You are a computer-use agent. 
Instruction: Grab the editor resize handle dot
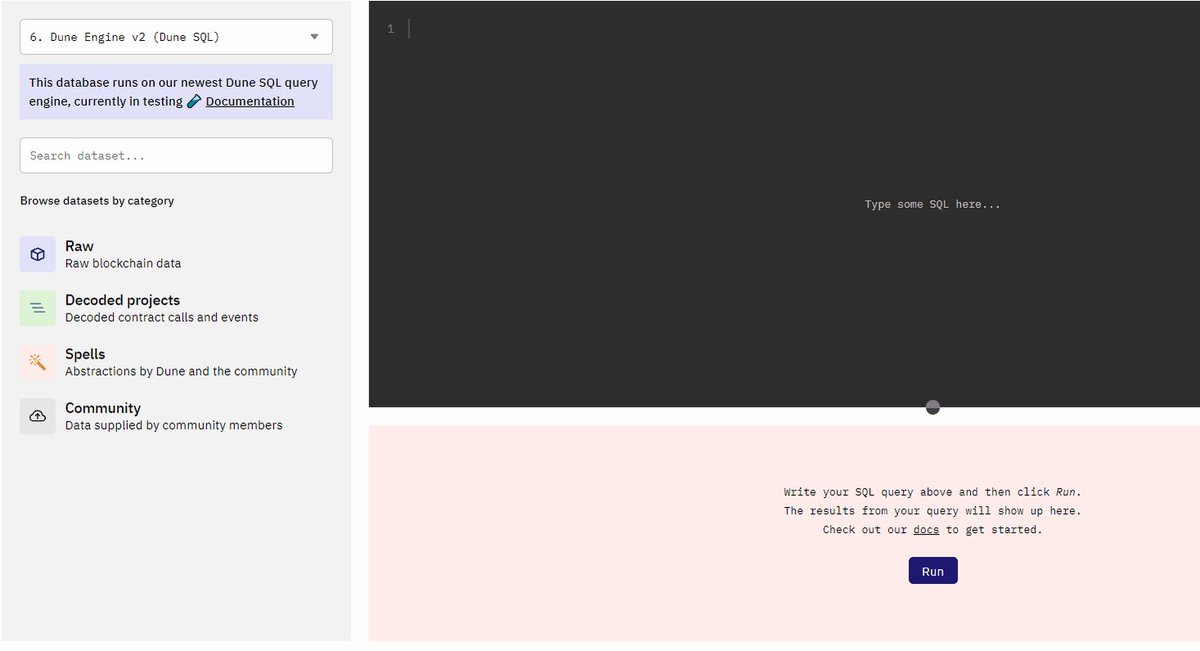933,407
